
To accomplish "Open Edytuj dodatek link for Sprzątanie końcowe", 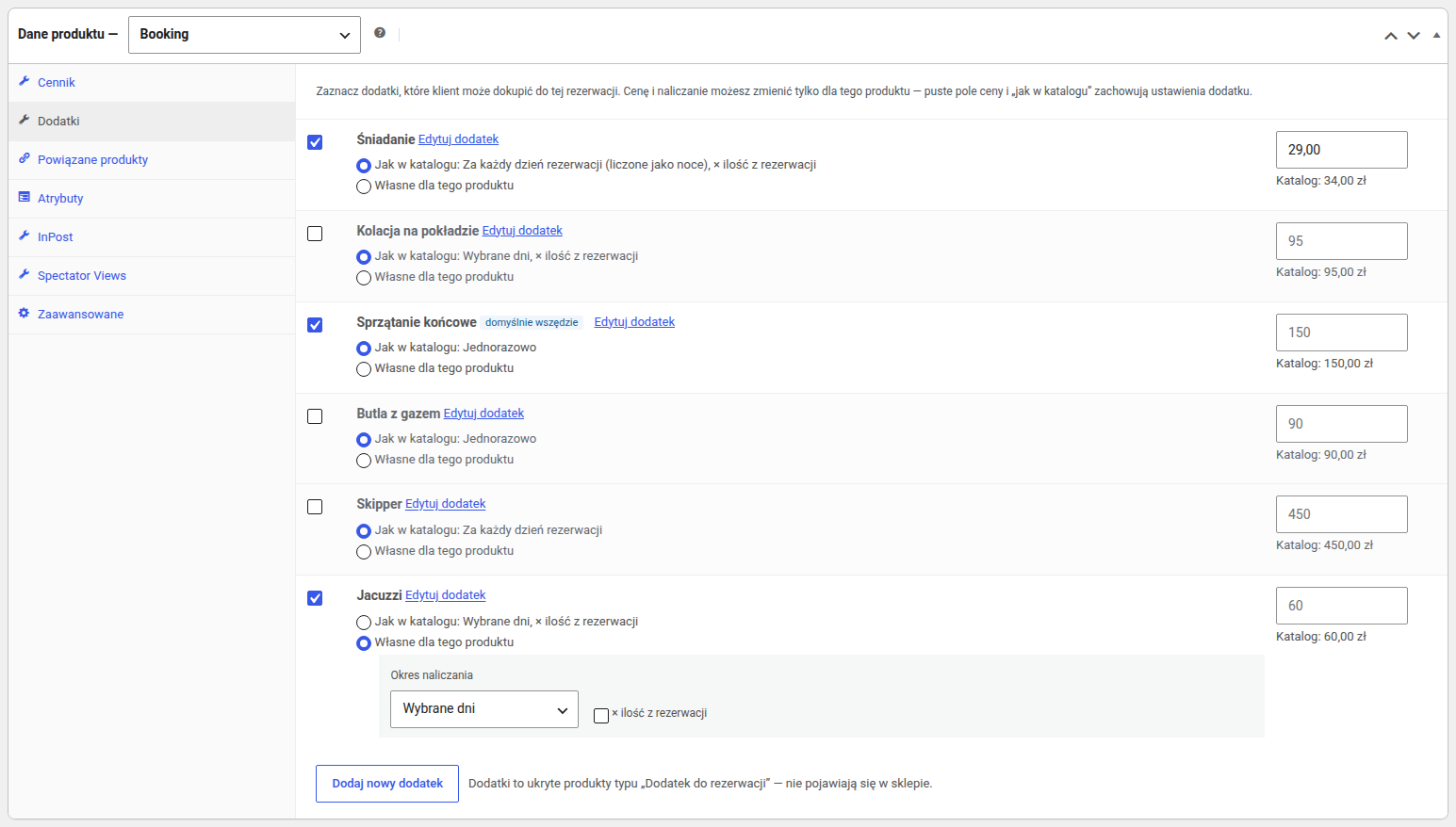I will click(x=634, y=322).
